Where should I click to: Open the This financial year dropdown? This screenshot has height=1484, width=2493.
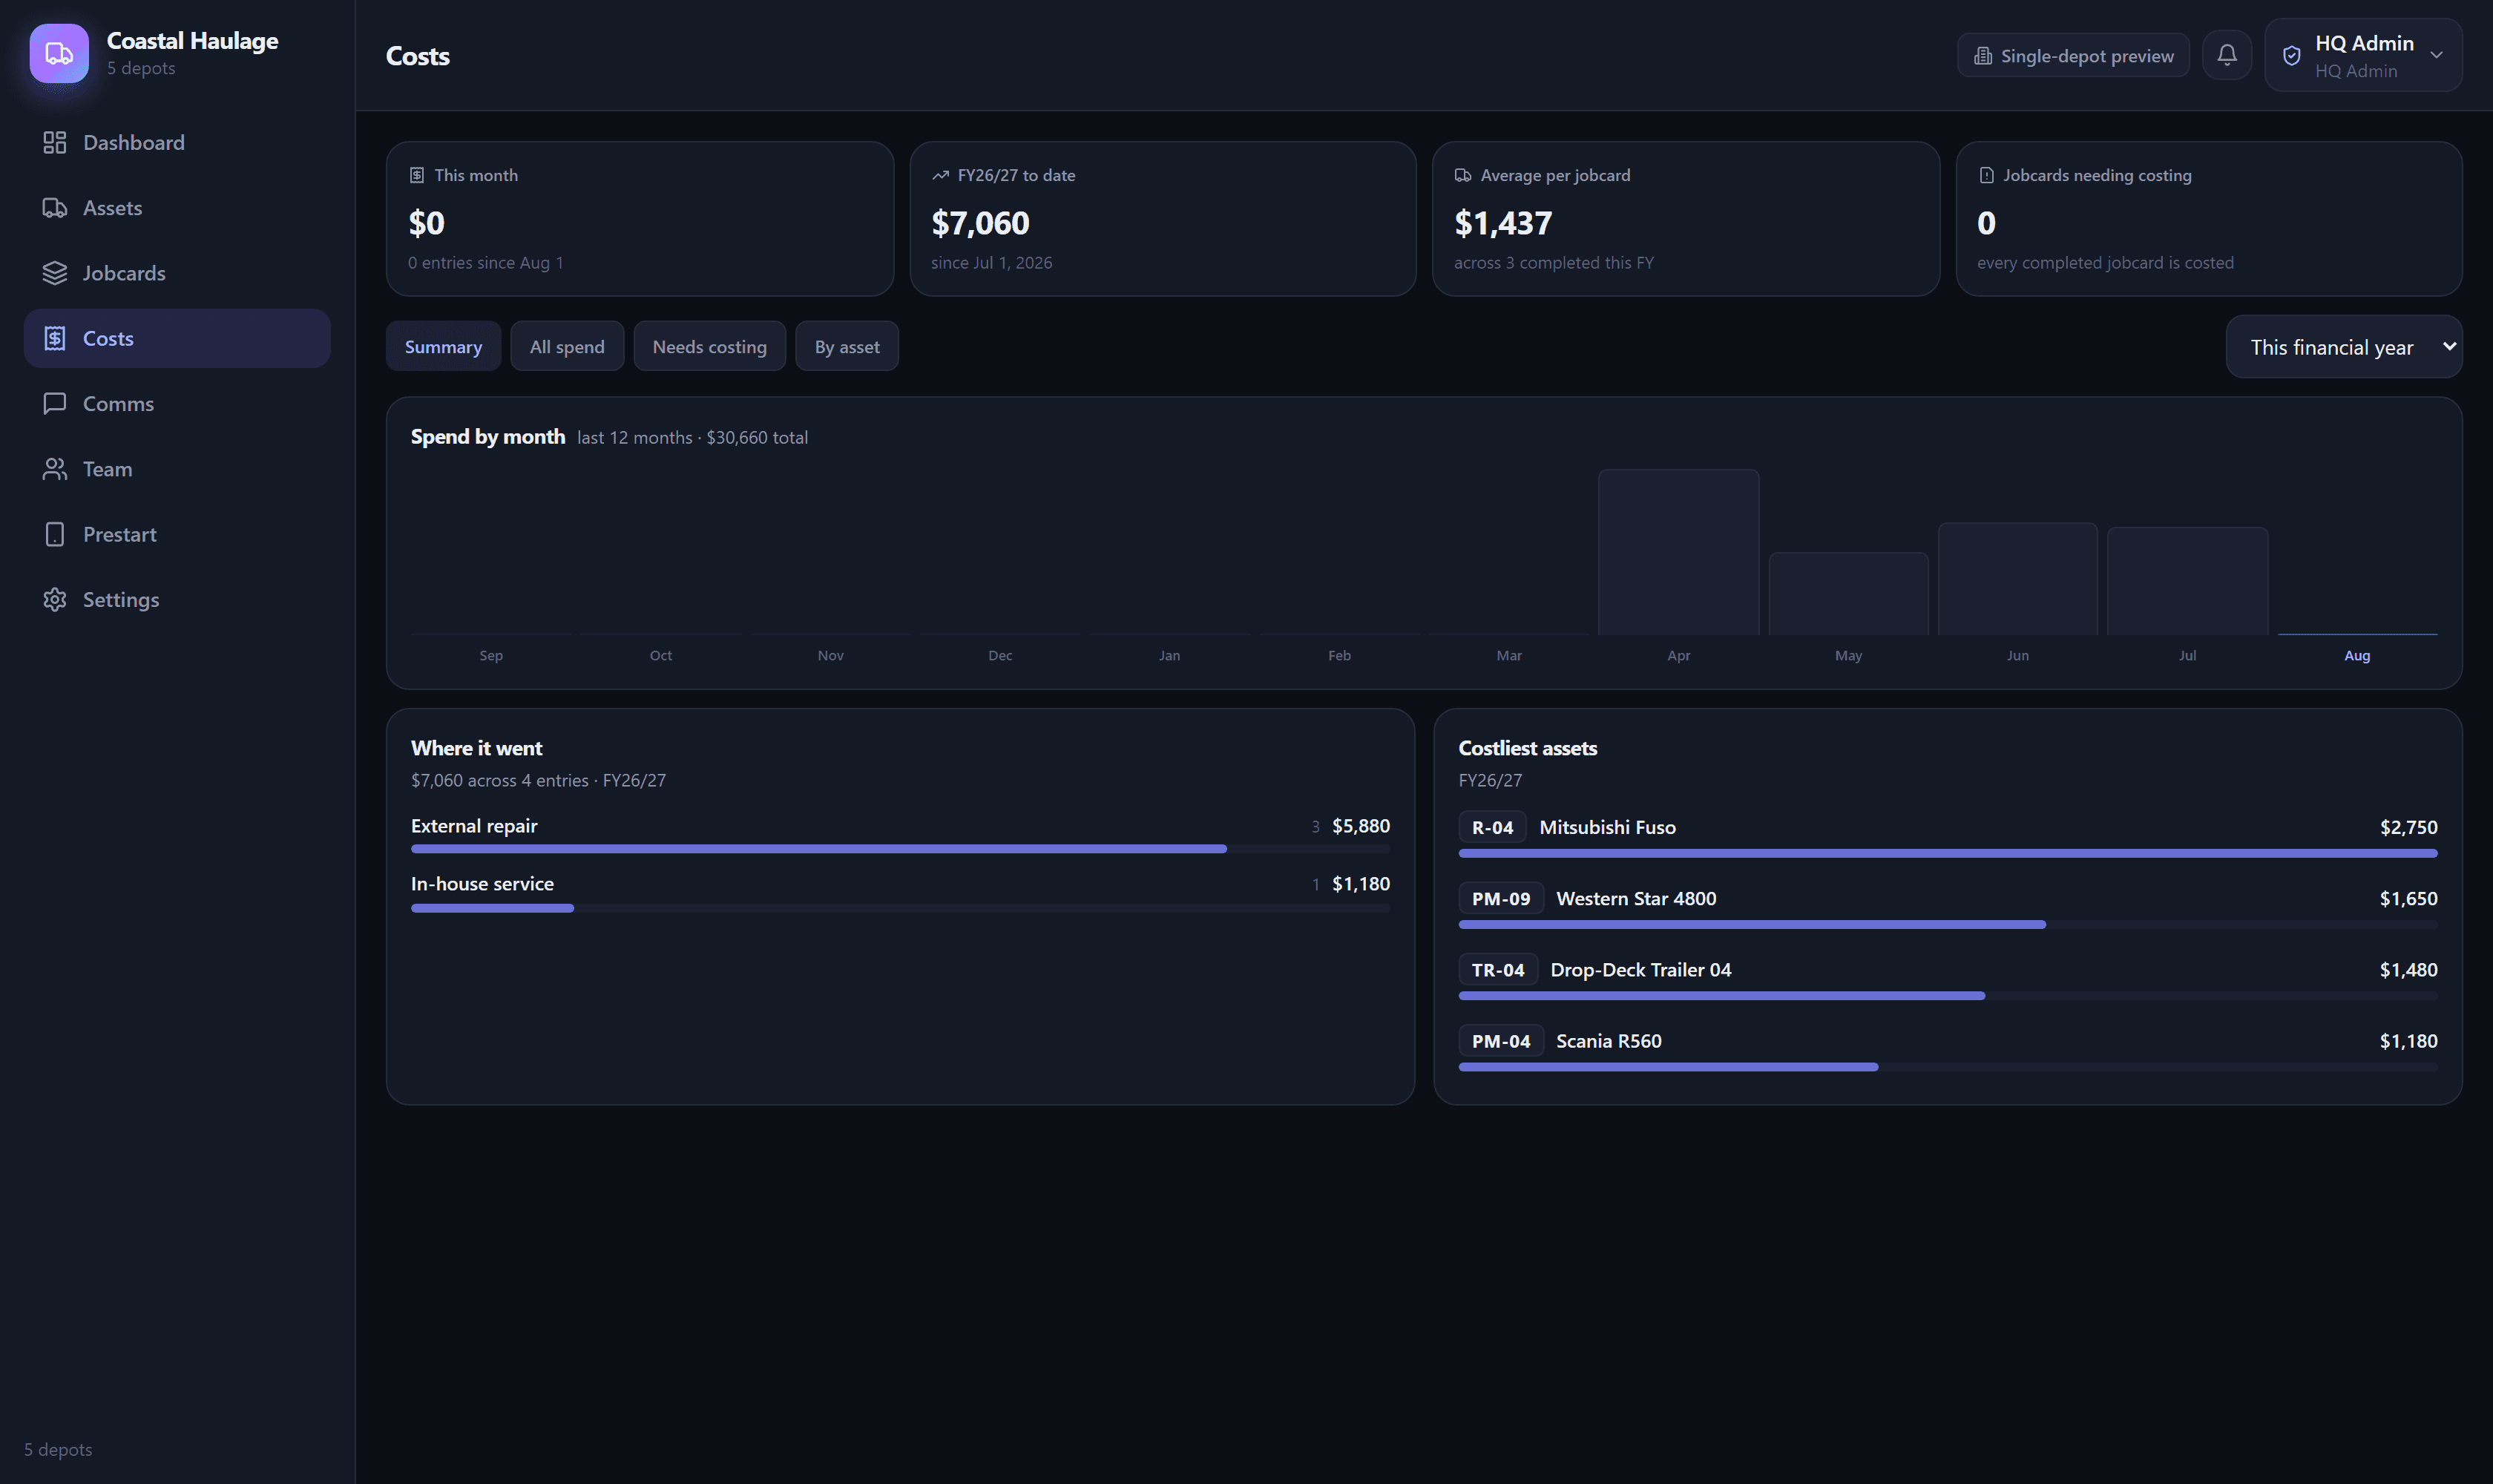(2343, 347)
